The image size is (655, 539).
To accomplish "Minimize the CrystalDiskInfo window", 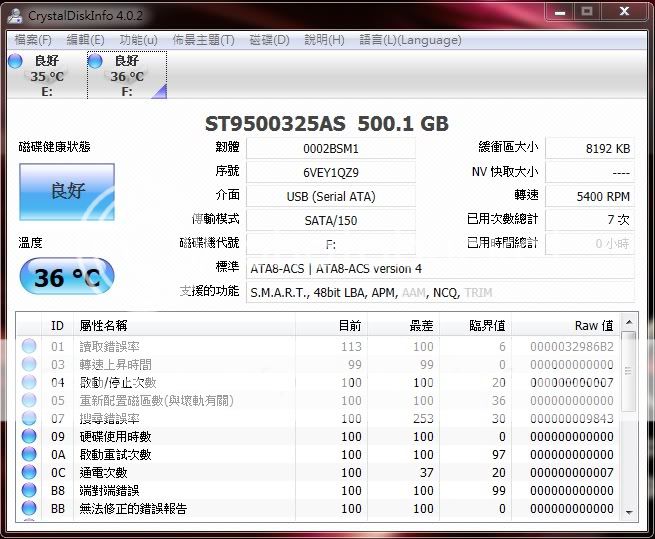I will pos(560,13).
